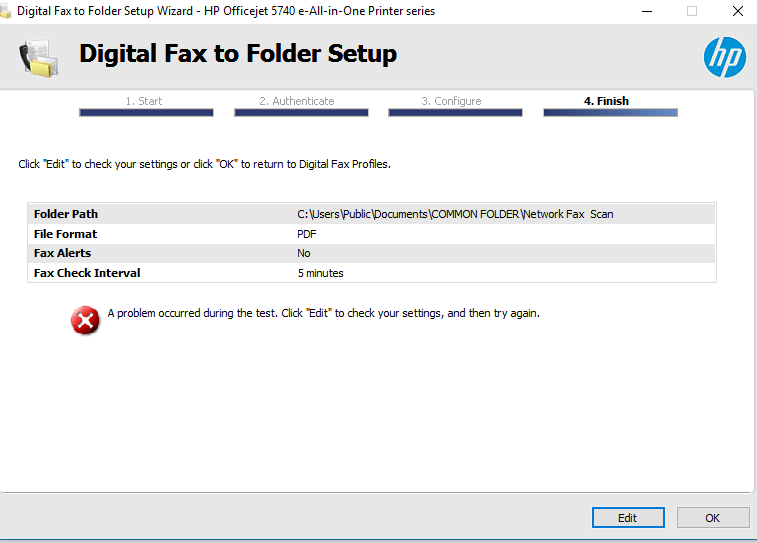Click the HP logo icon
Image resolution: width=757 pixels, height=543 pixels.
[x=725, y=57]
